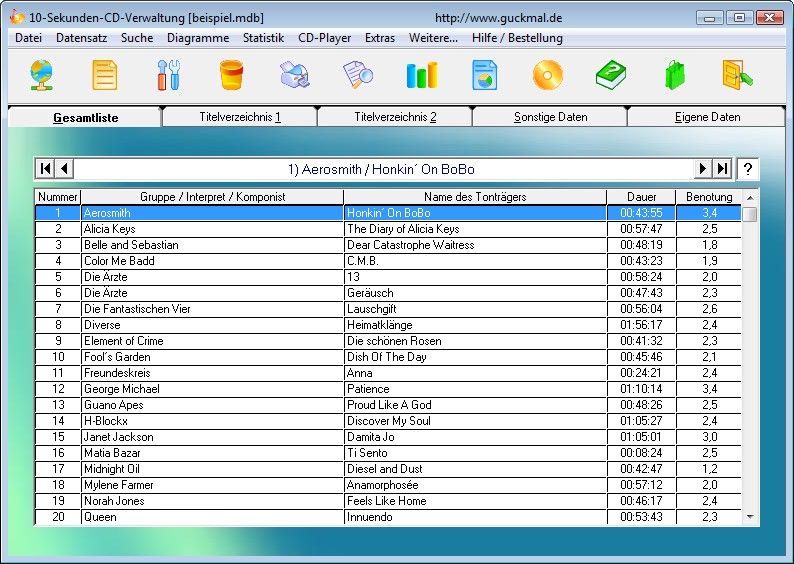Click the magnifying glass search document icon
Screen dimensions: 794x564
(357, 75)
